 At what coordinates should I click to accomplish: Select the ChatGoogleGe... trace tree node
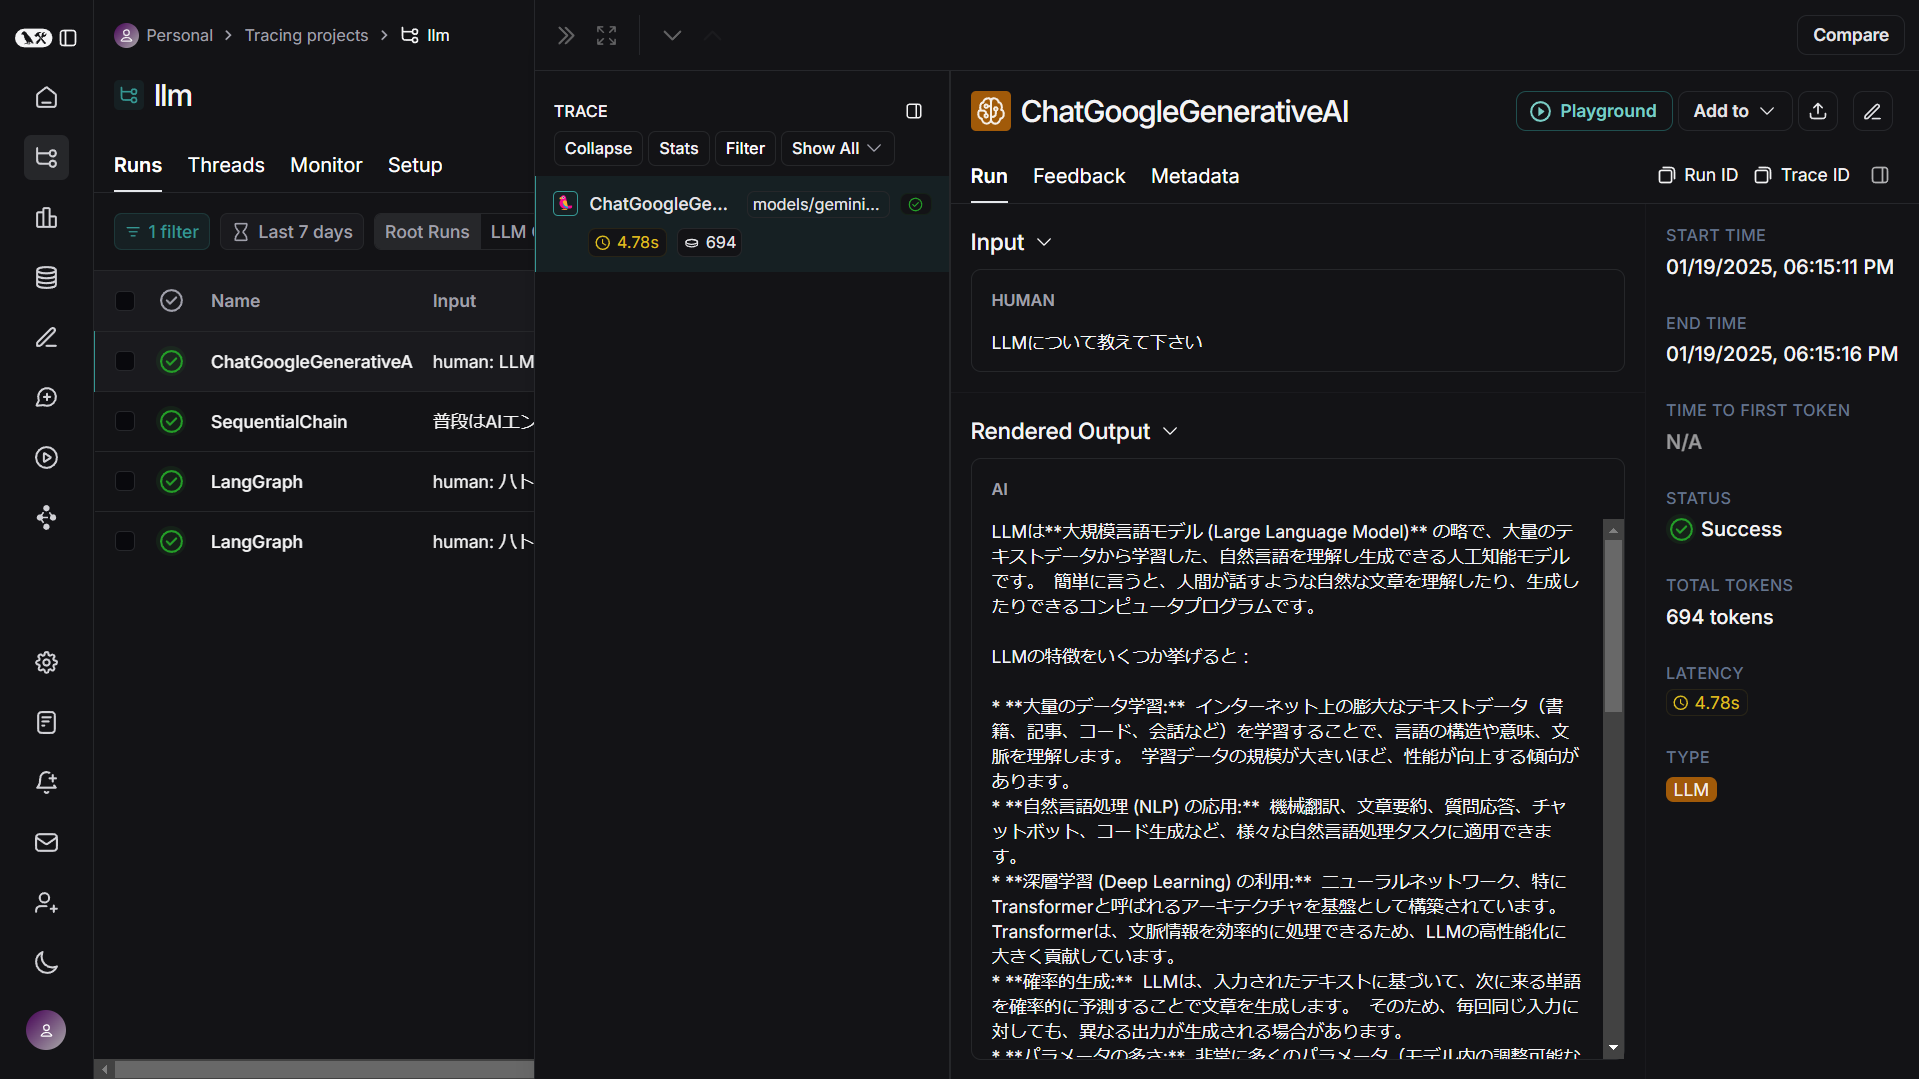[742, 223]
